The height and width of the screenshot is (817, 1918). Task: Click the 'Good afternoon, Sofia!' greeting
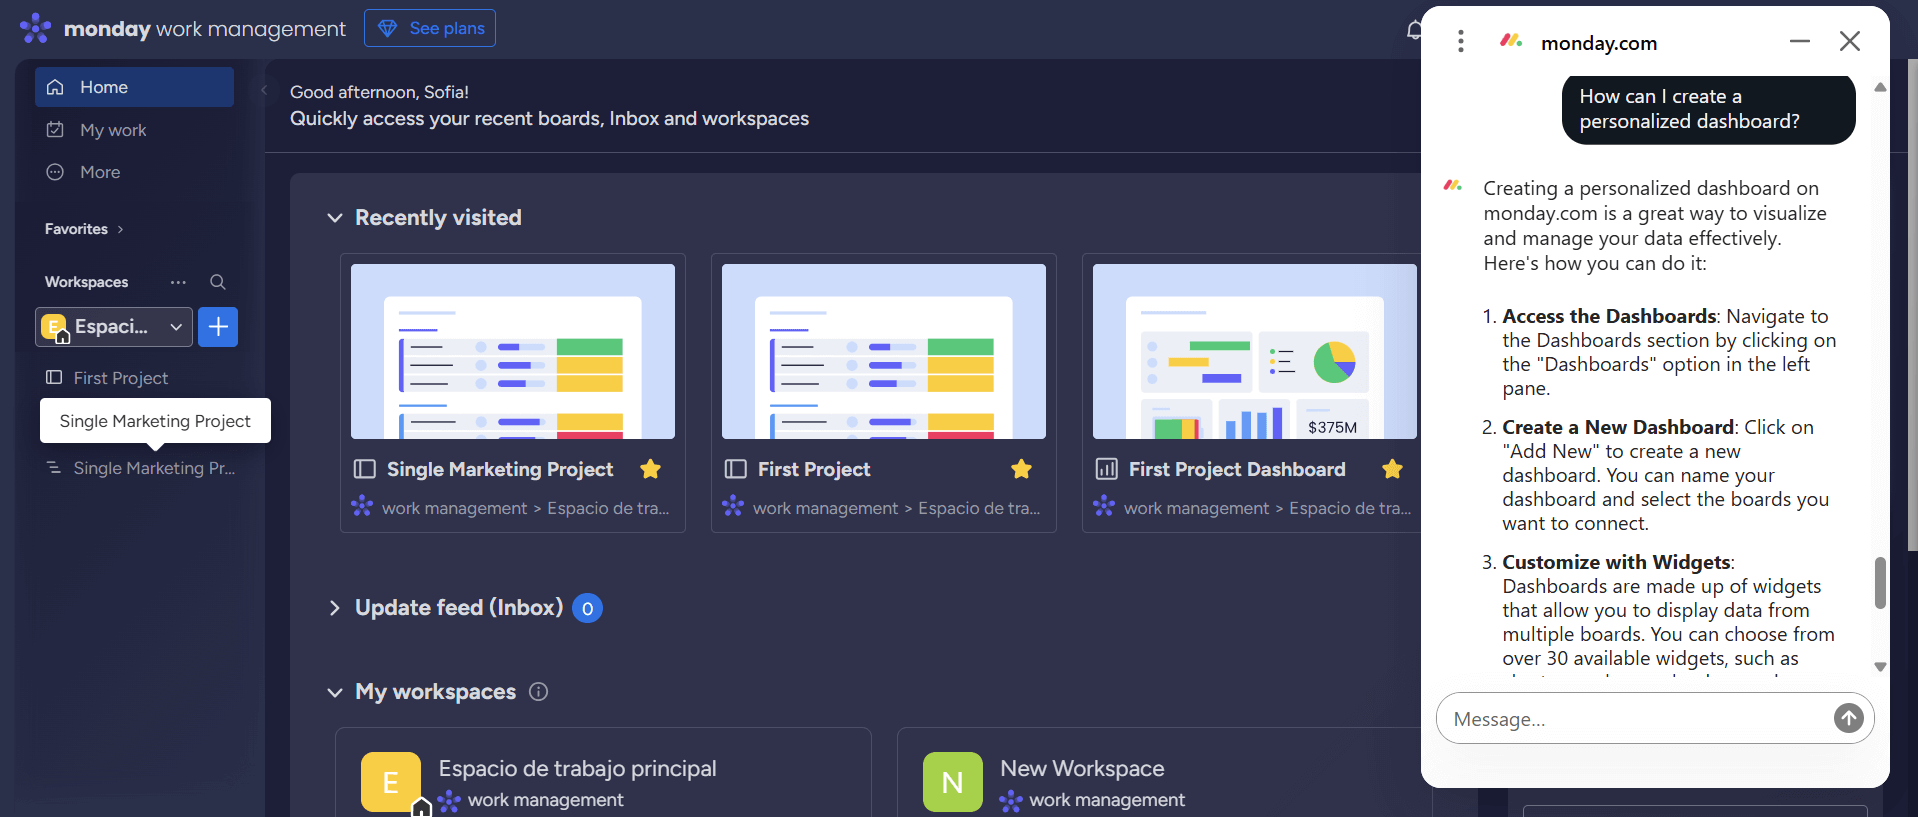point(379,92)
